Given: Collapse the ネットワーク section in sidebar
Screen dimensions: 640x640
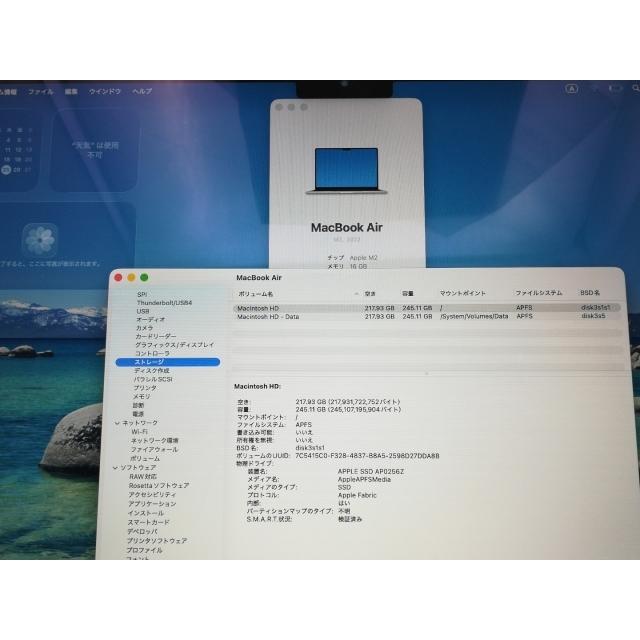Looking at the screenshot, I should click(x=117, y=423).
